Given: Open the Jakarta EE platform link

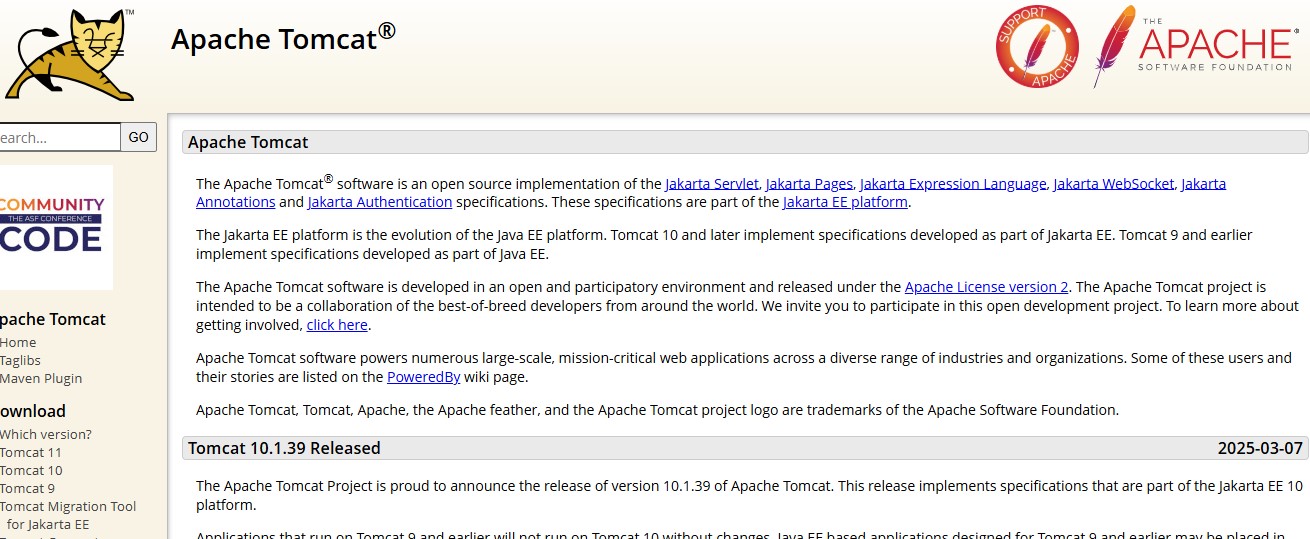Looking at the screenshot, I should 845,202.
